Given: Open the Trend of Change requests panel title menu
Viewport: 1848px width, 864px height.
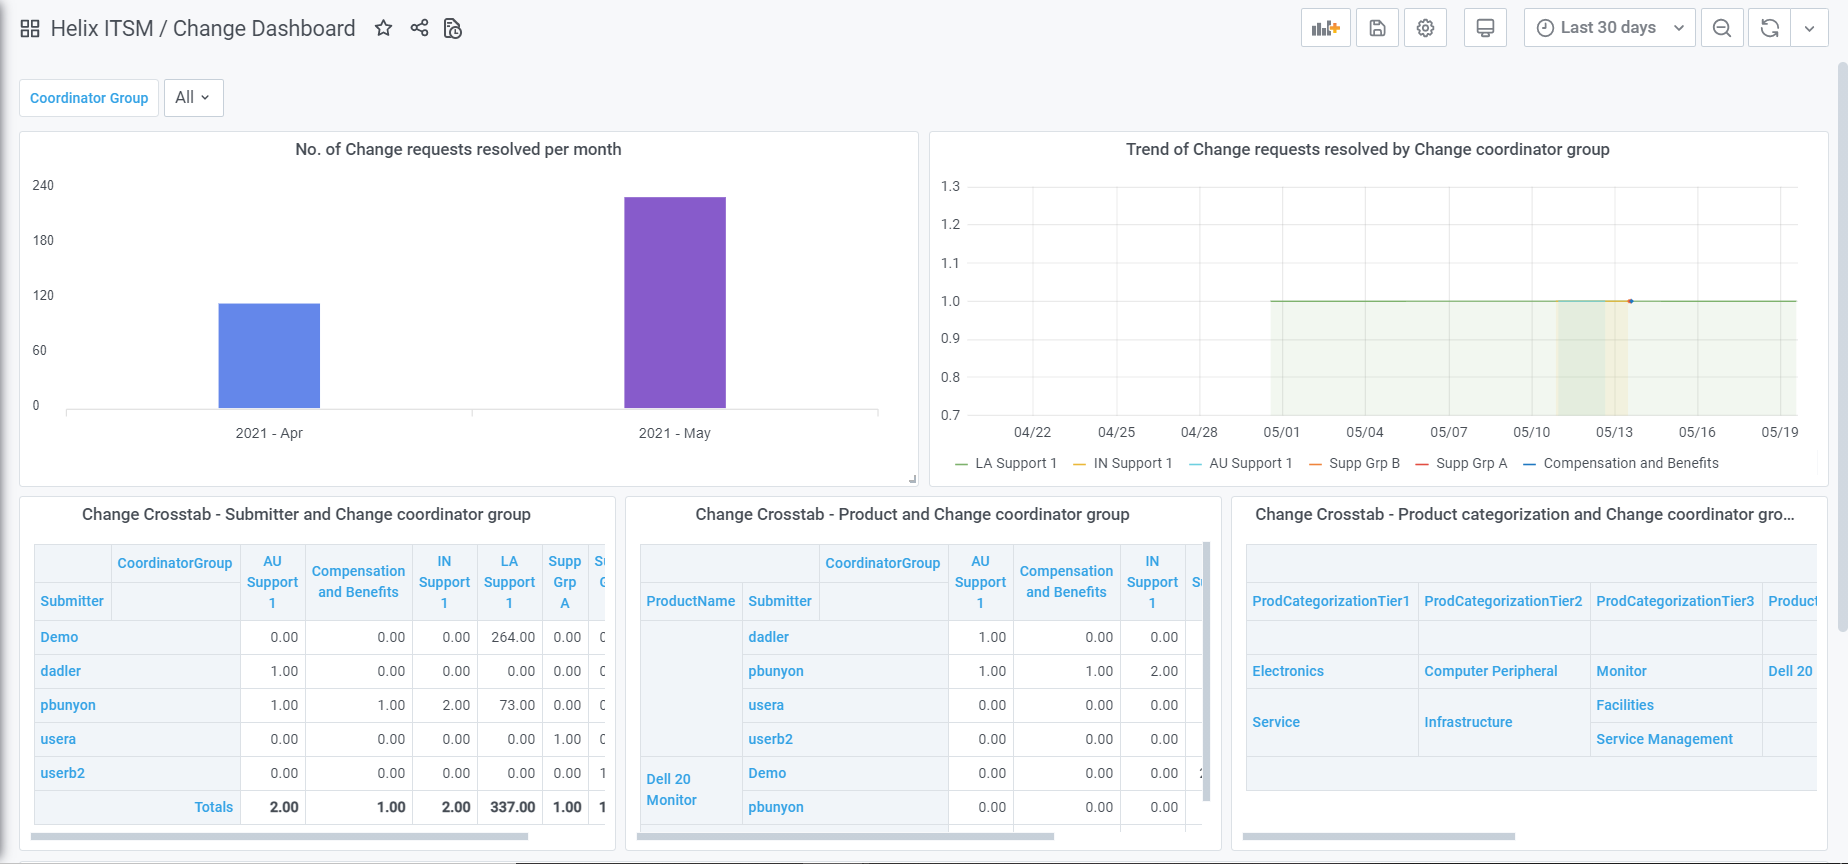Looking at the screenshot, I should tap(1367, 149).
